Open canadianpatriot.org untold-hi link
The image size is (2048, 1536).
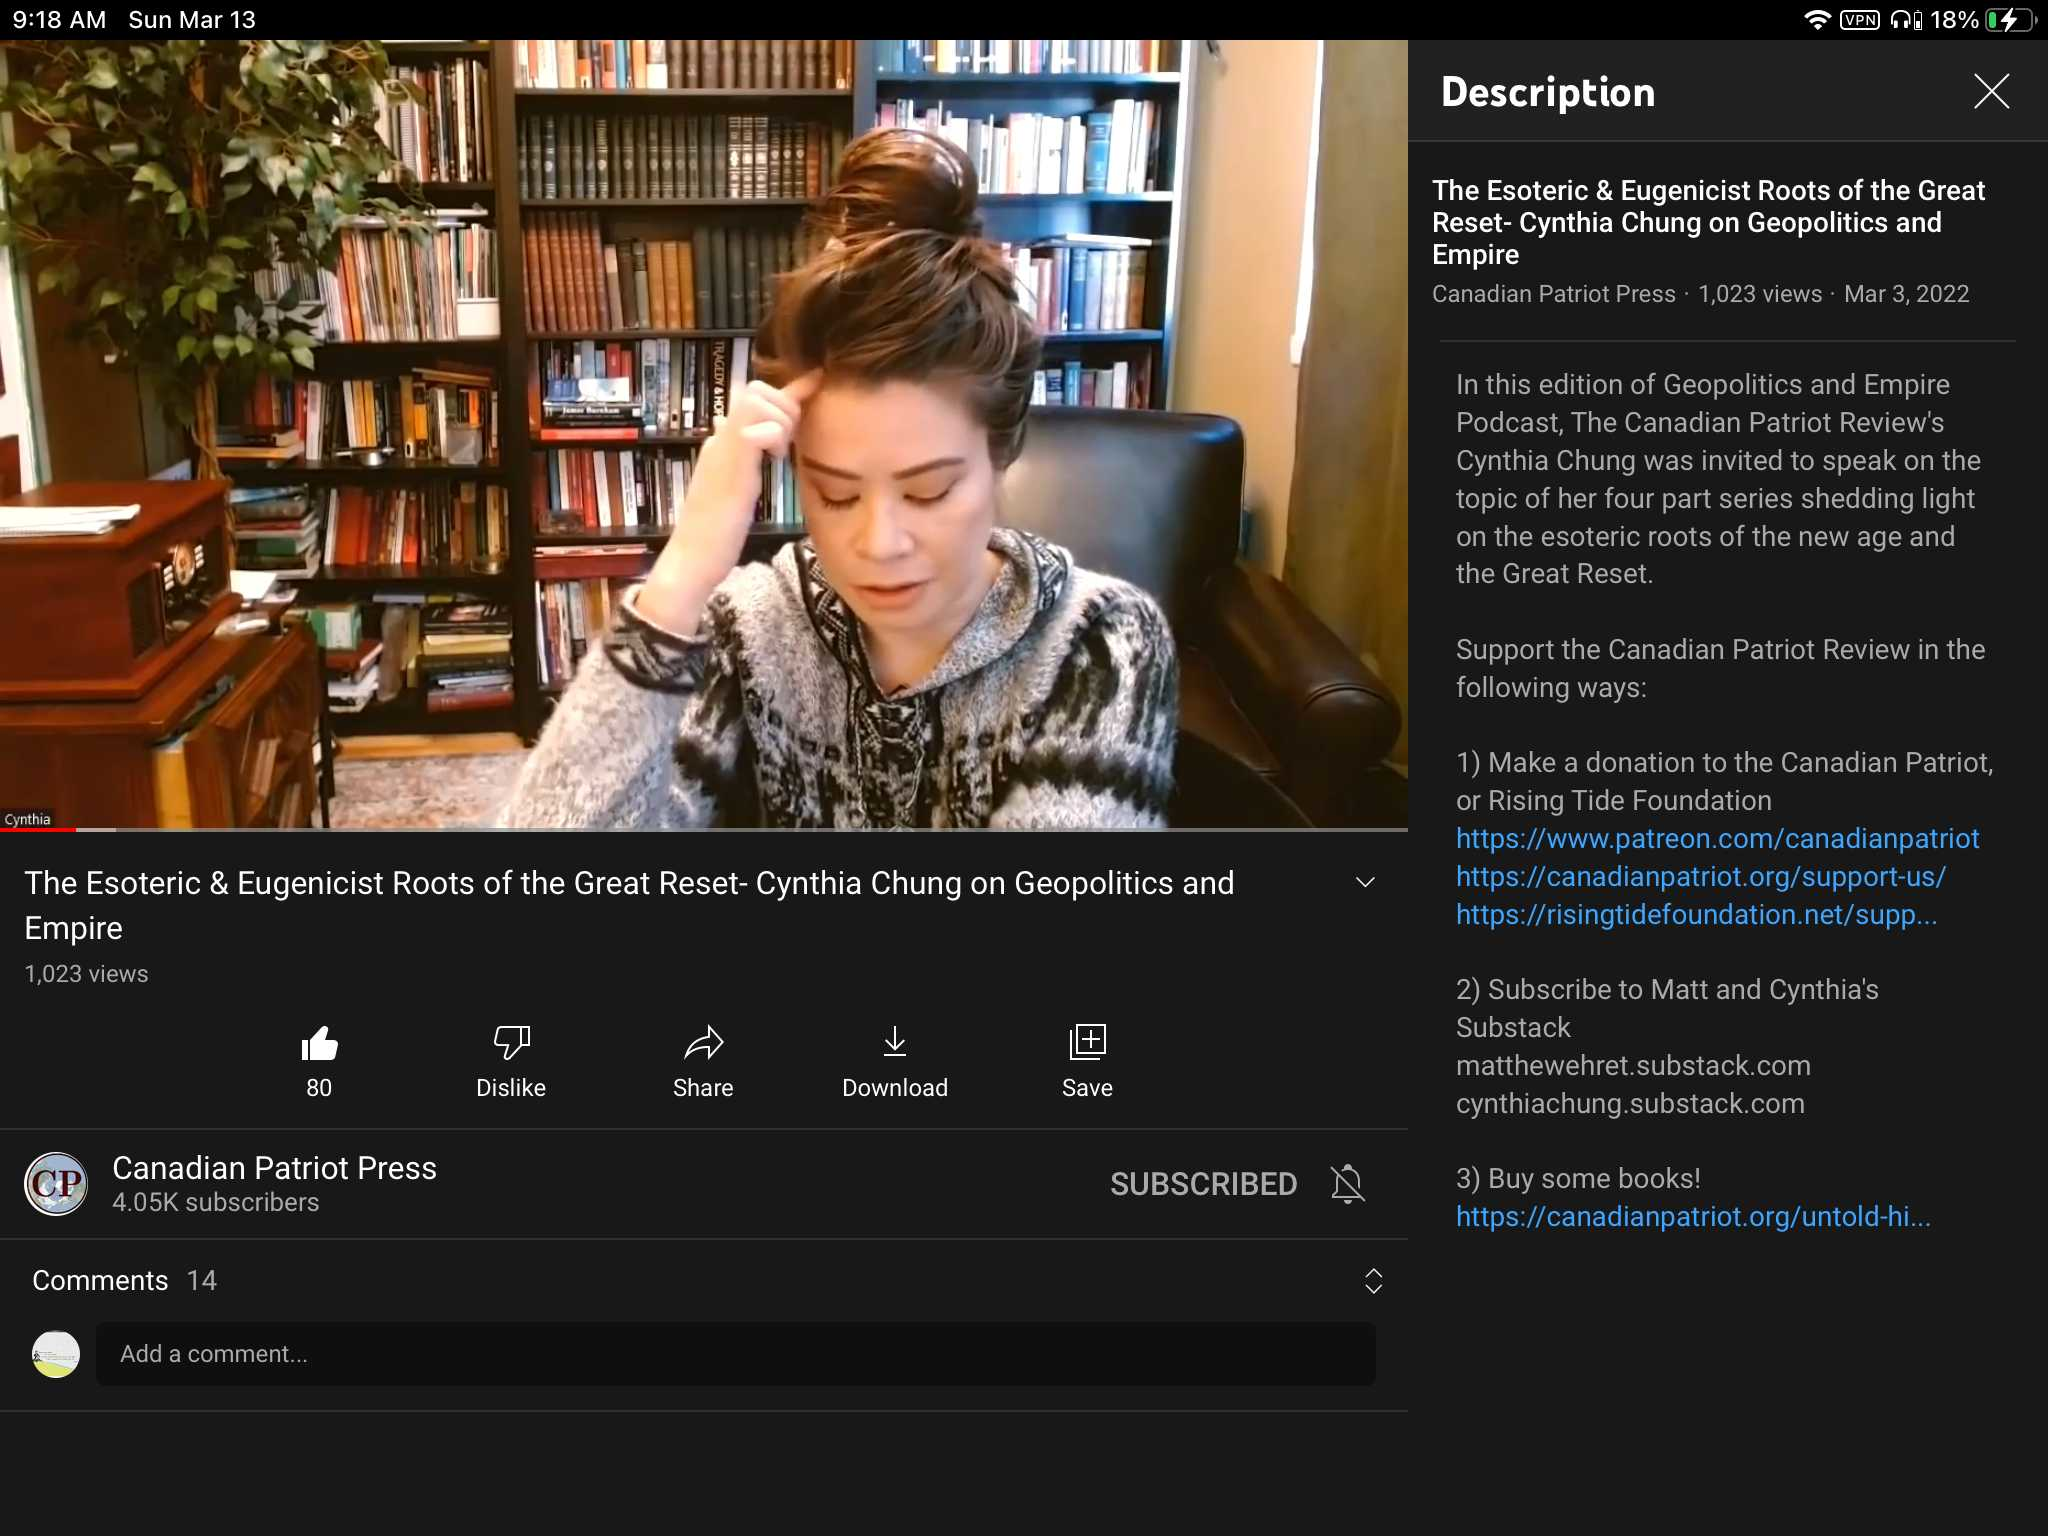[1693, 1217]
